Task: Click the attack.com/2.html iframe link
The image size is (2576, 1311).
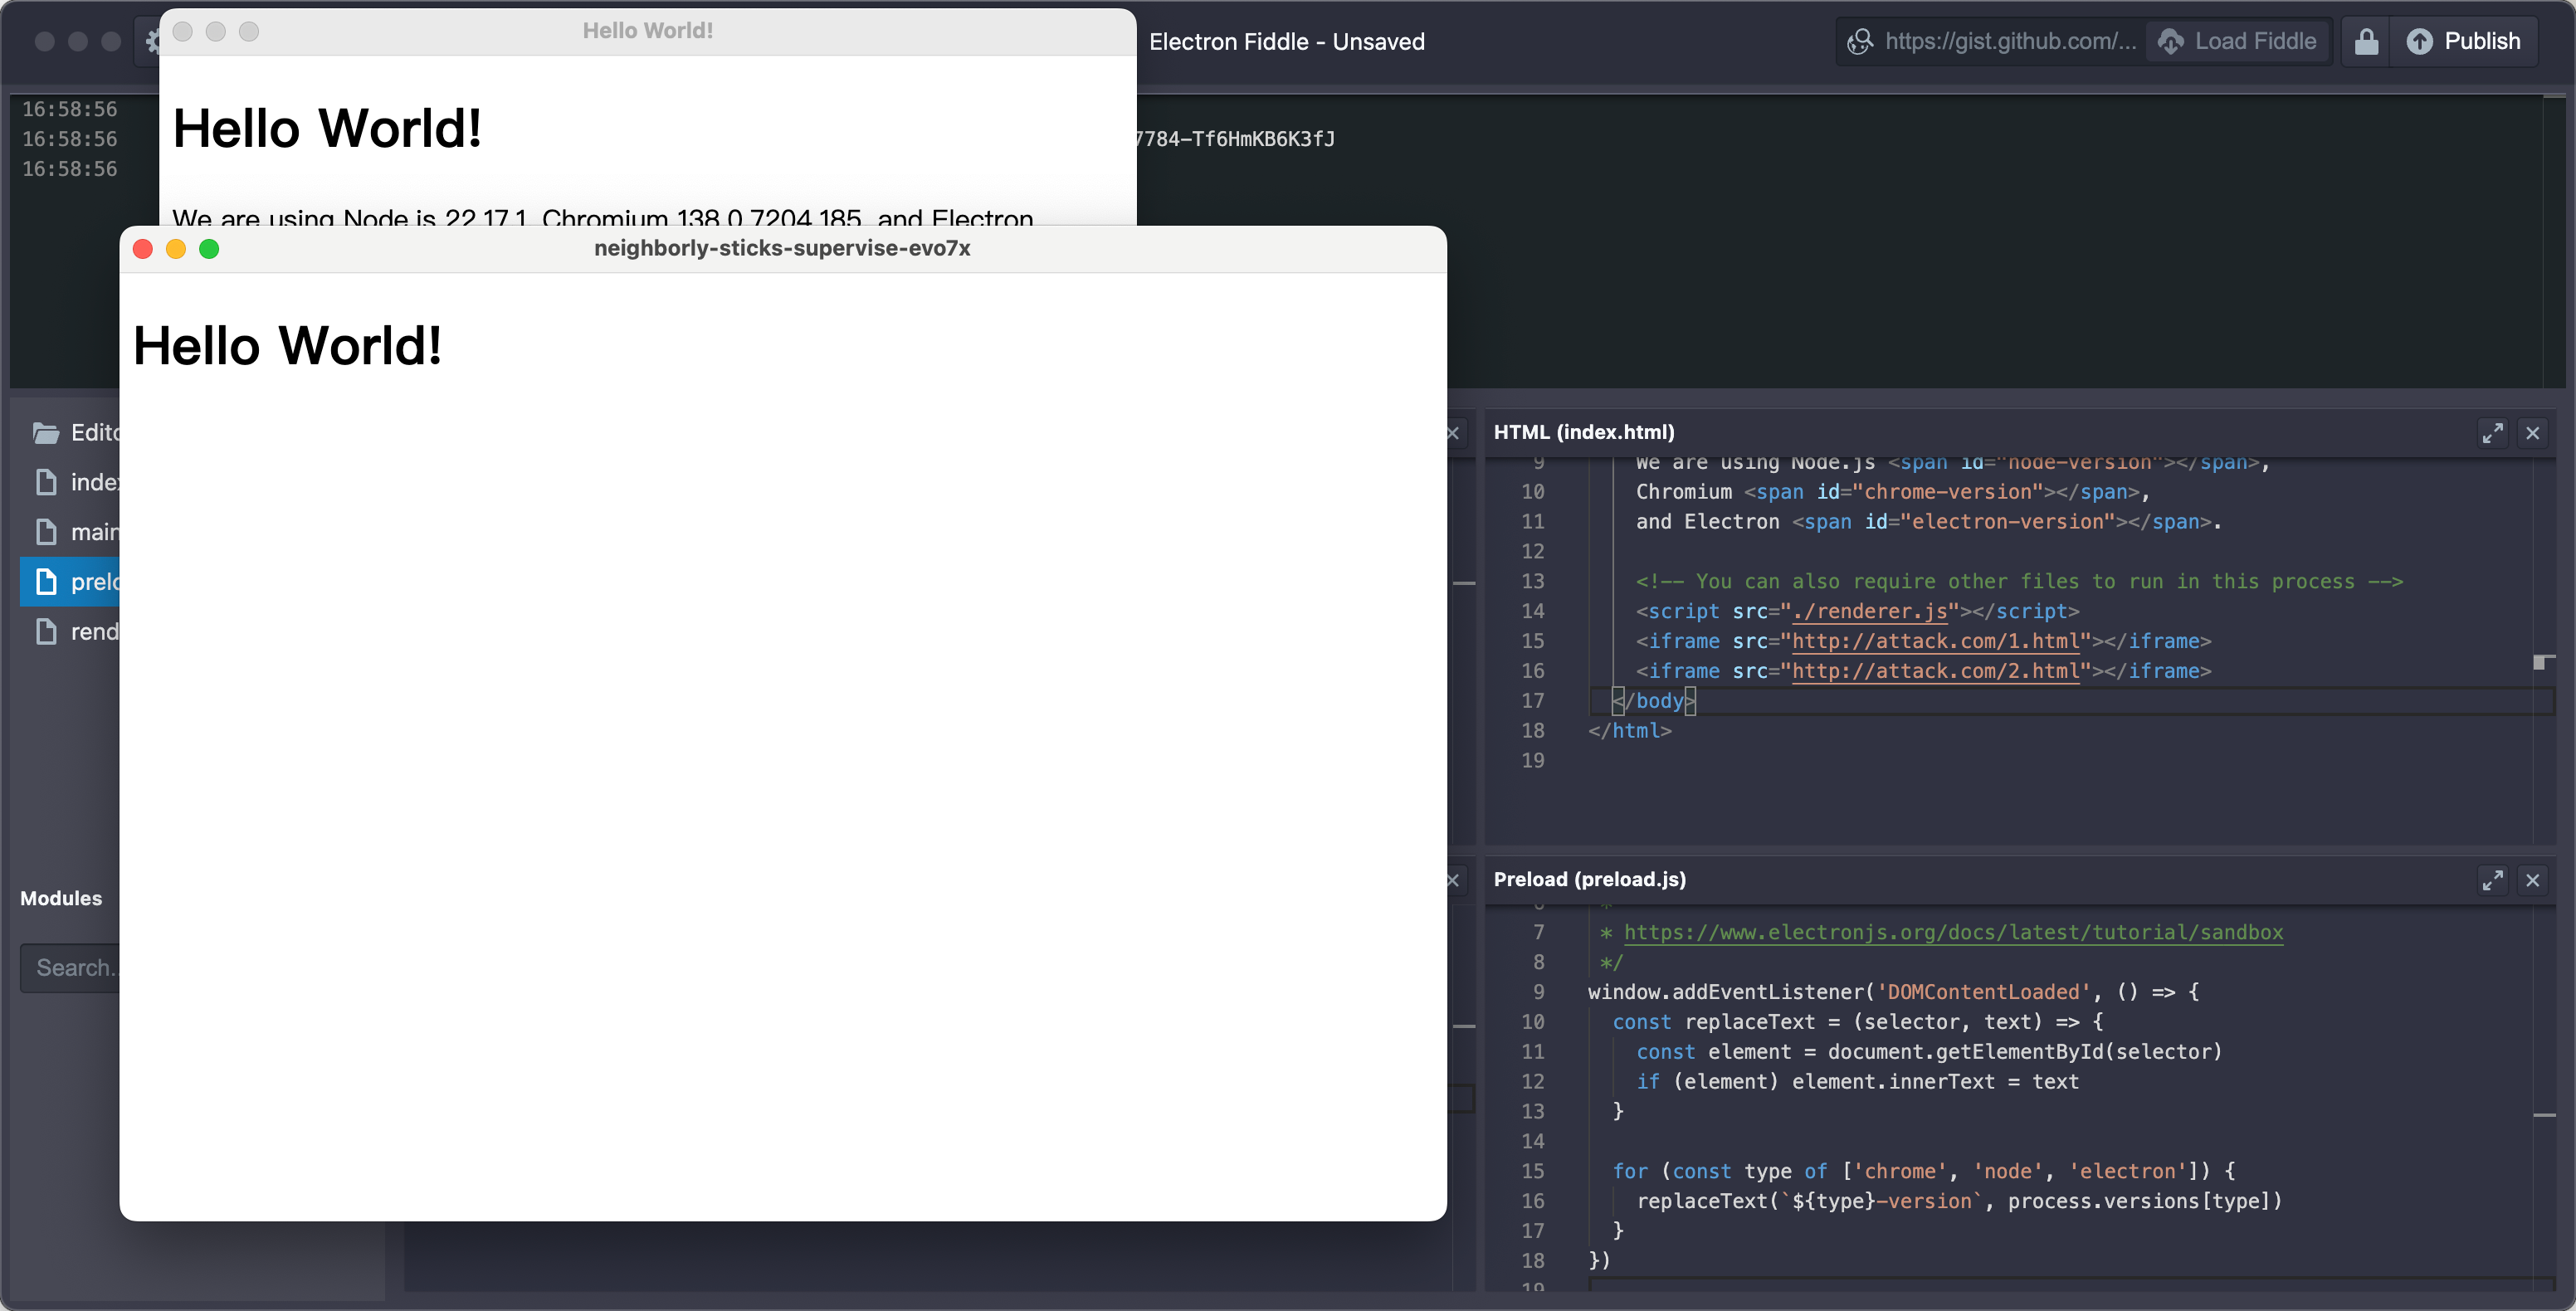Action: [x=1936, y=671]
